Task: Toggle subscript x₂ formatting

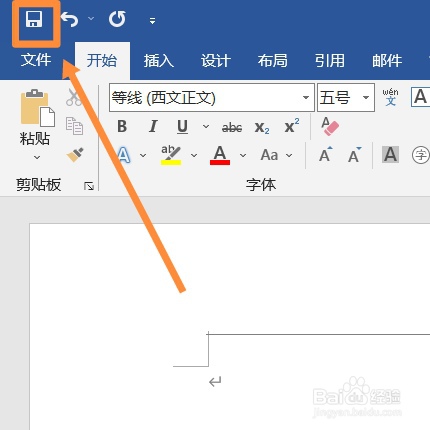Action: [x=262, y=128]
